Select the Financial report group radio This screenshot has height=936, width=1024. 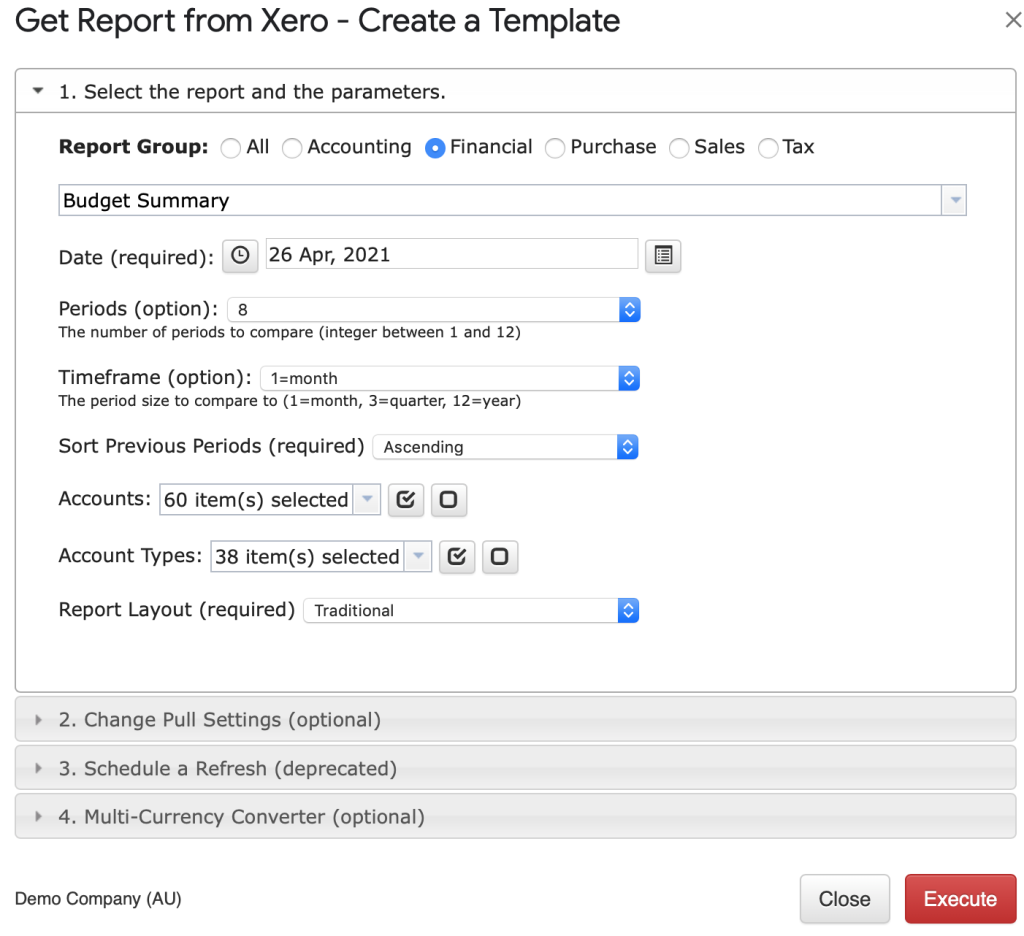(435, 148)
